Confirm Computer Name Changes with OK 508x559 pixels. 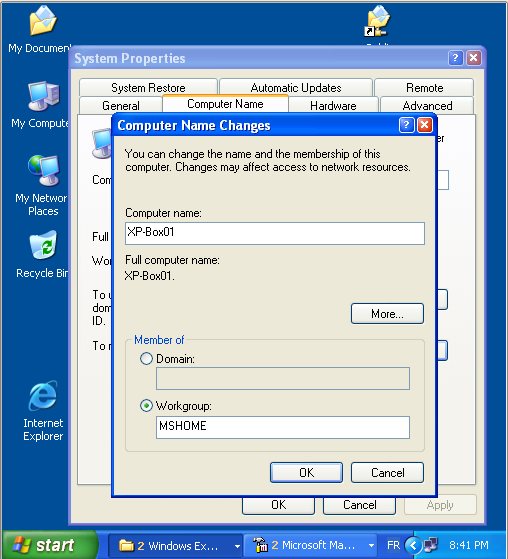pos(307,473)
